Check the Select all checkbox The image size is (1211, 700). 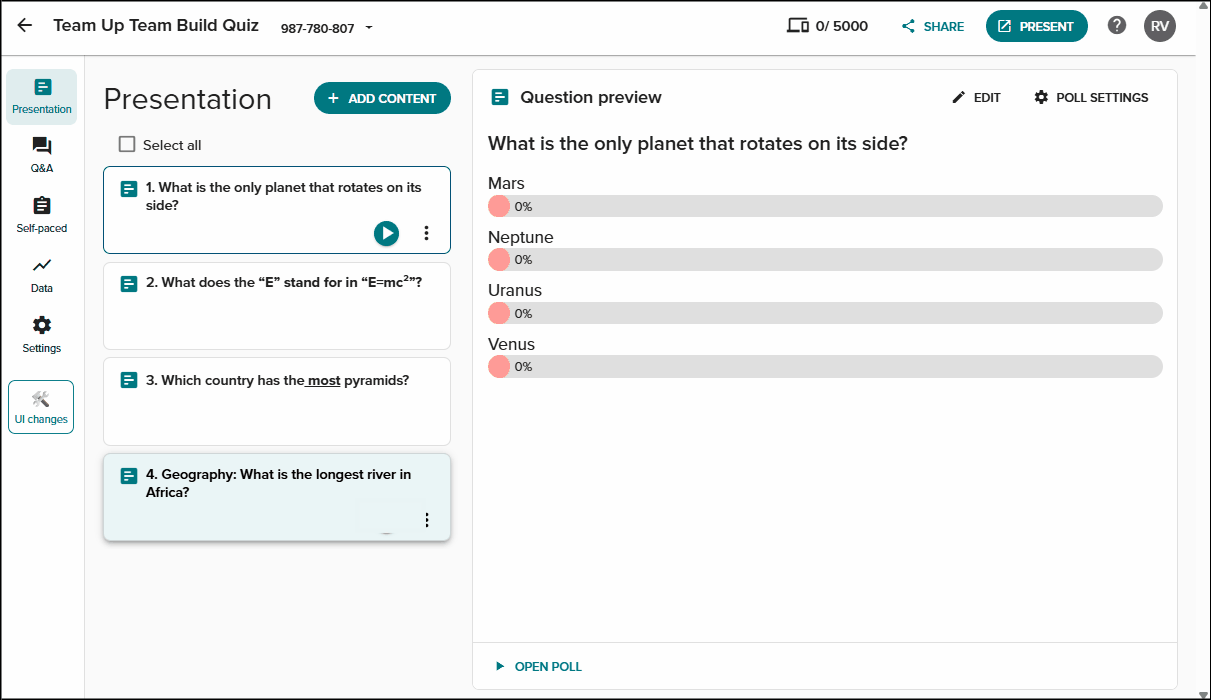(x=127, y=144)
